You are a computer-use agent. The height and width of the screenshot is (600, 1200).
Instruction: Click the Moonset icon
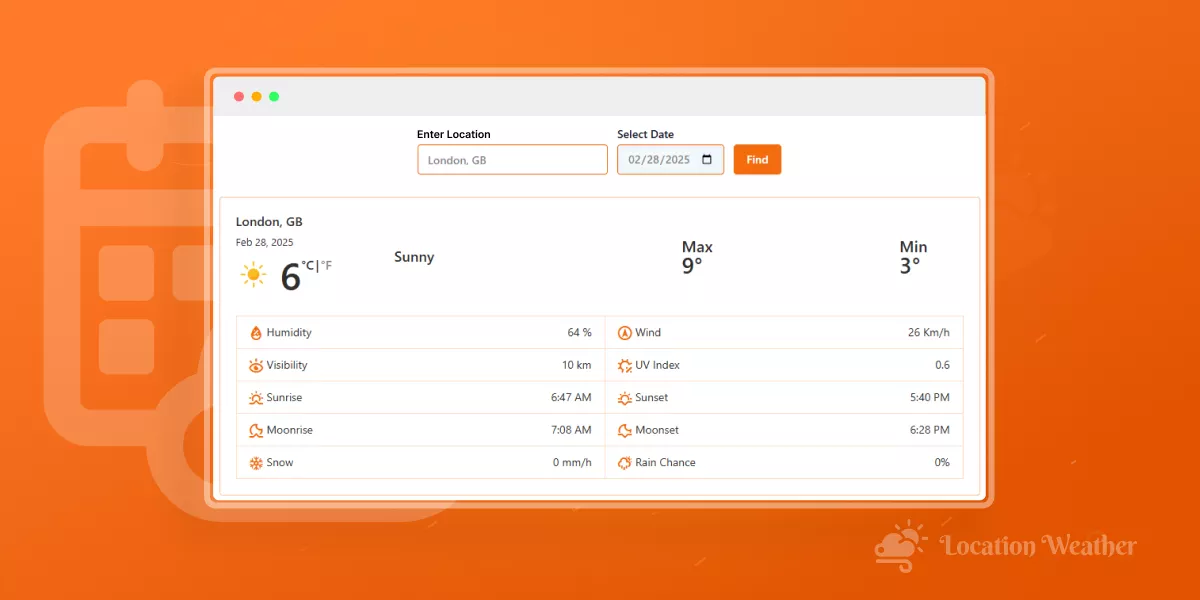[626, 430]
